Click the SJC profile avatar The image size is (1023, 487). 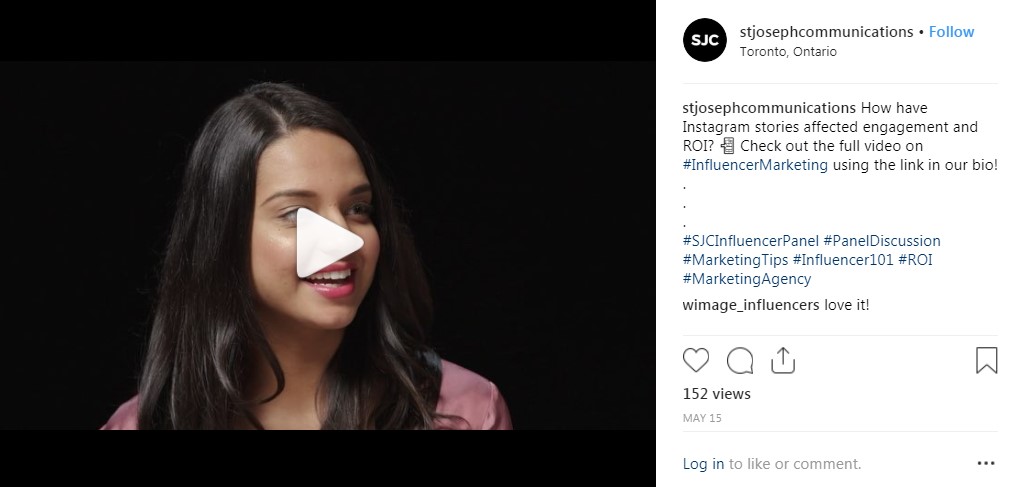[705, 40]
